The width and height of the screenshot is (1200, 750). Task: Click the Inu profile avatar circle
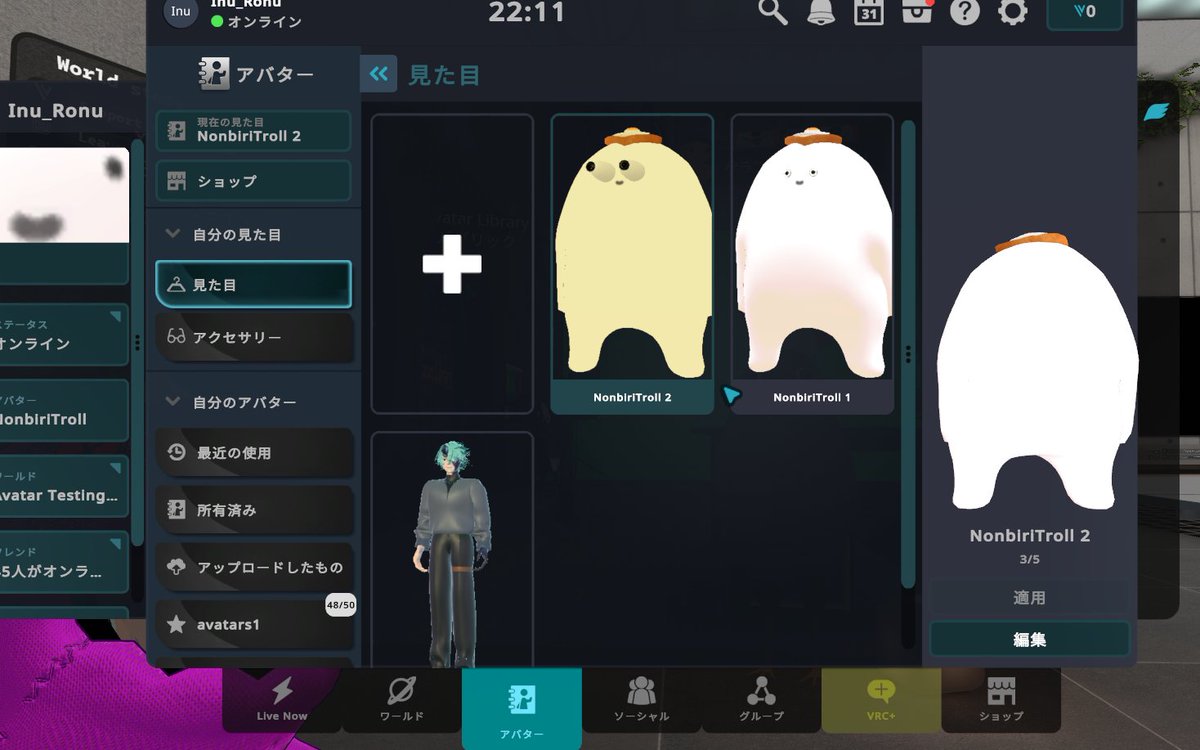[x=180, y=12]
